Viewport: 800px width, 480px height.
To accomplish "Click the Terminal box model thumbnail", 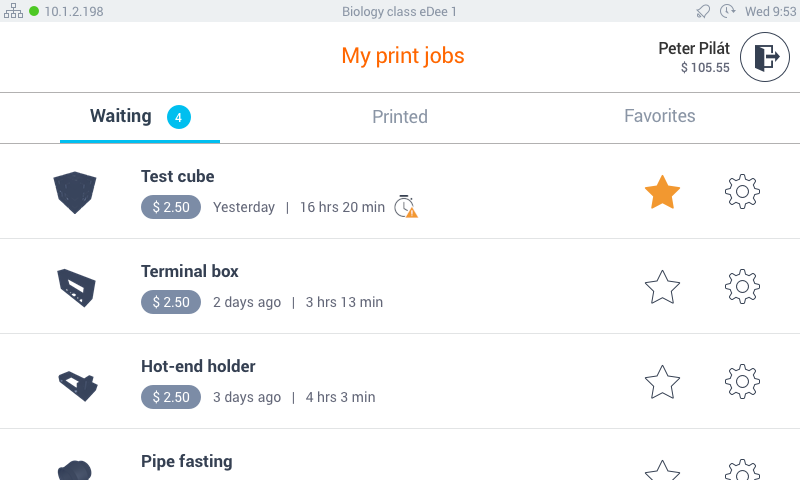I will [76, 287].
